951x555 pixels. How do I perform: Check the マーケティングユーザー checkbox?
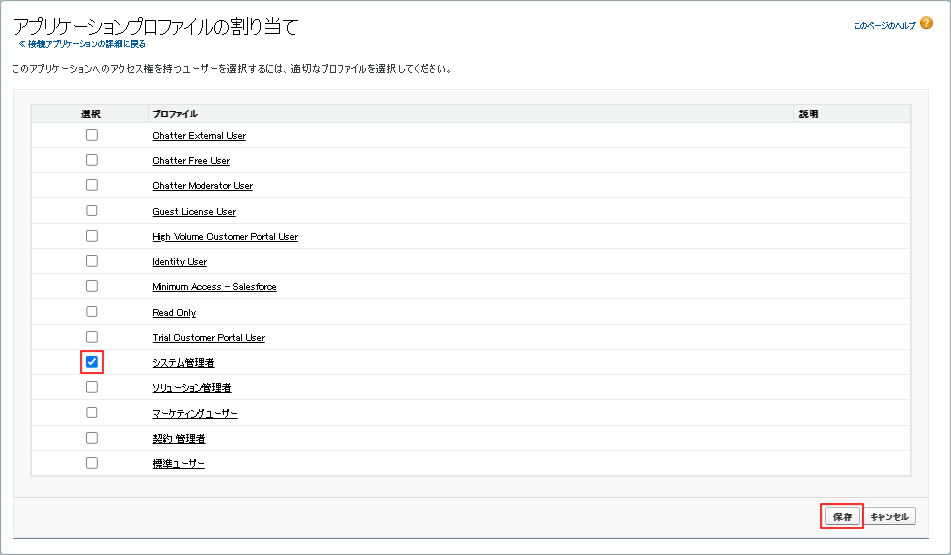pyautogui.click(x=92, y=412)
